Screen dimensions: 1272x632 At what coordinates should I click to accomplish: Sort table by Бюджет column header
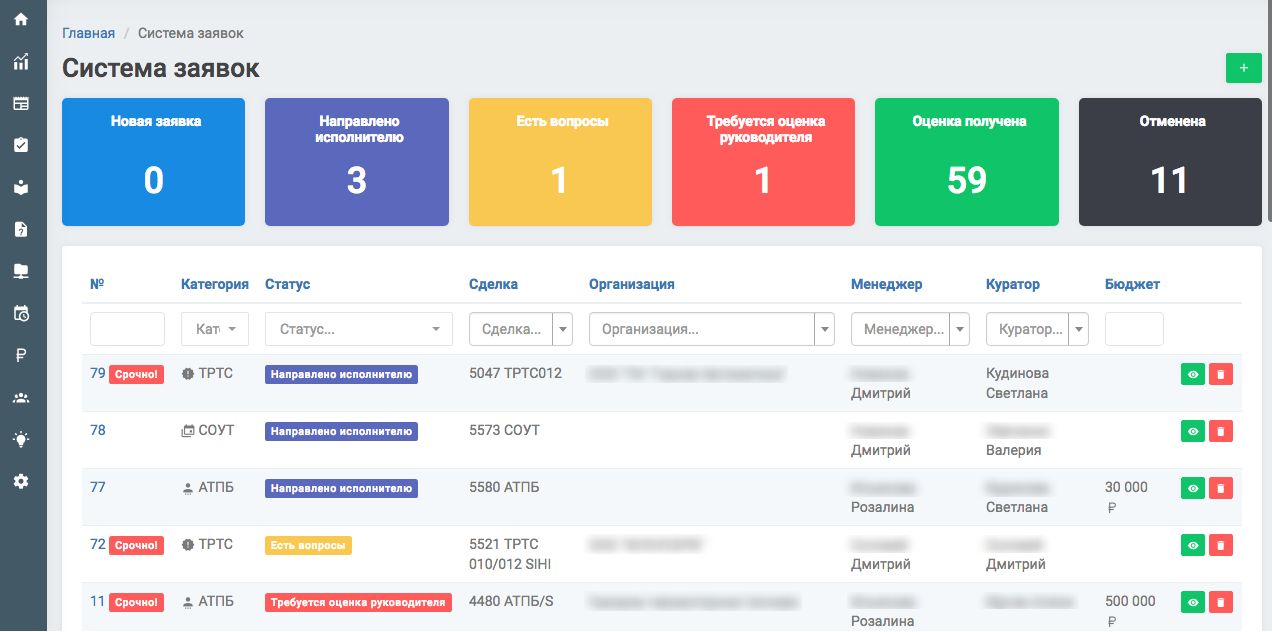(1132, 284)
